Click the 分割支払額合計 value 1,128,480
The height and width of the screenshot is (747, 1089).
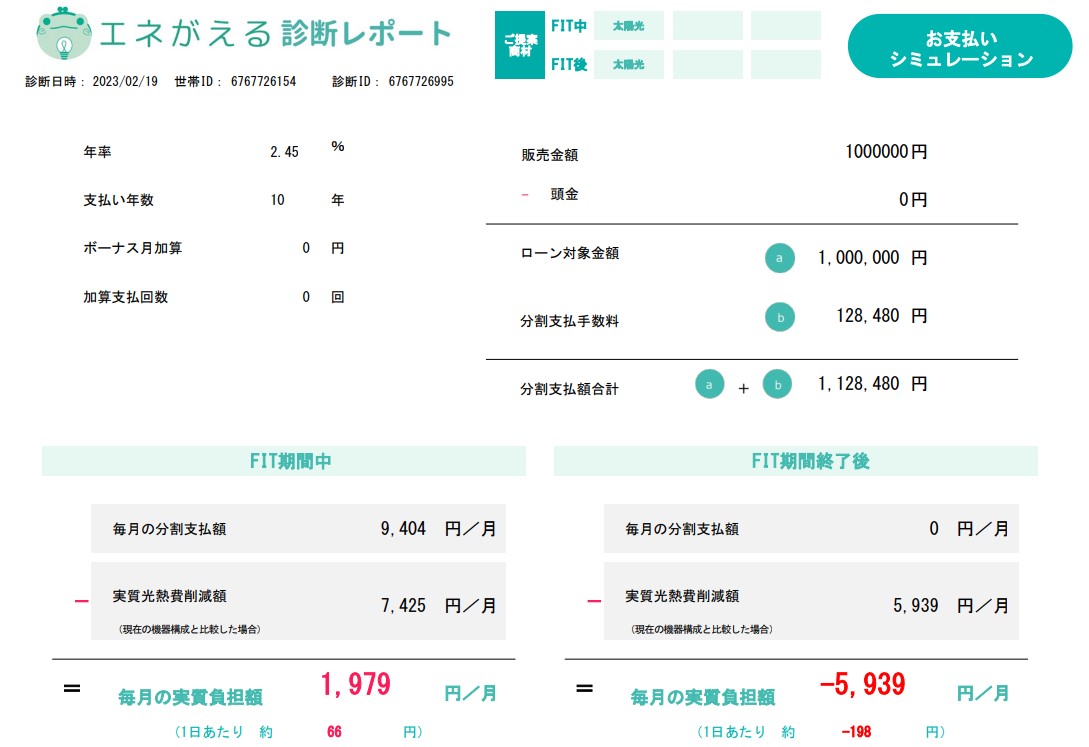click(858, 384)
